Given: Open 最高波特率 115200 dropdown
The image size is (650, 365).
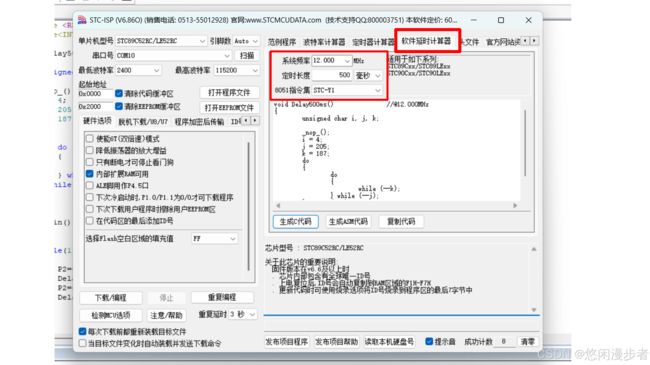Looking at the screenshot, I should [x=236, y=70].
